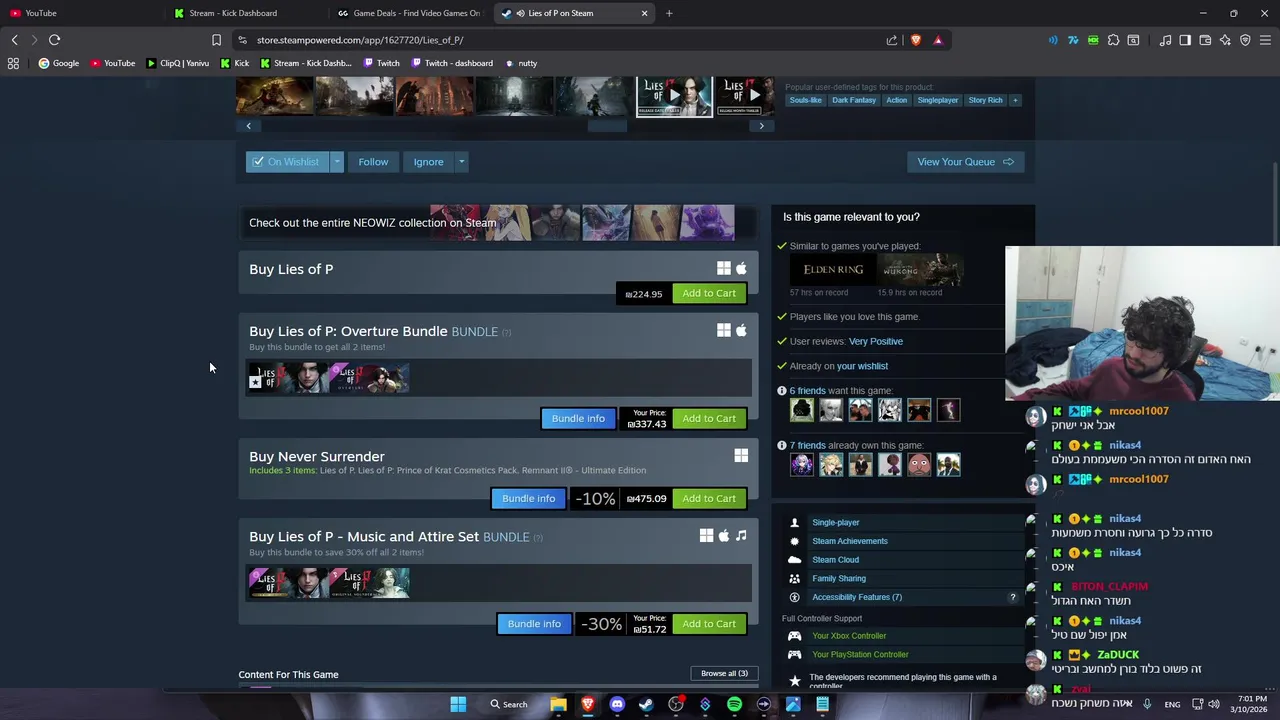Open the your wishlist link
This screenshot has height=720, width=1280.
click(862, 366)
